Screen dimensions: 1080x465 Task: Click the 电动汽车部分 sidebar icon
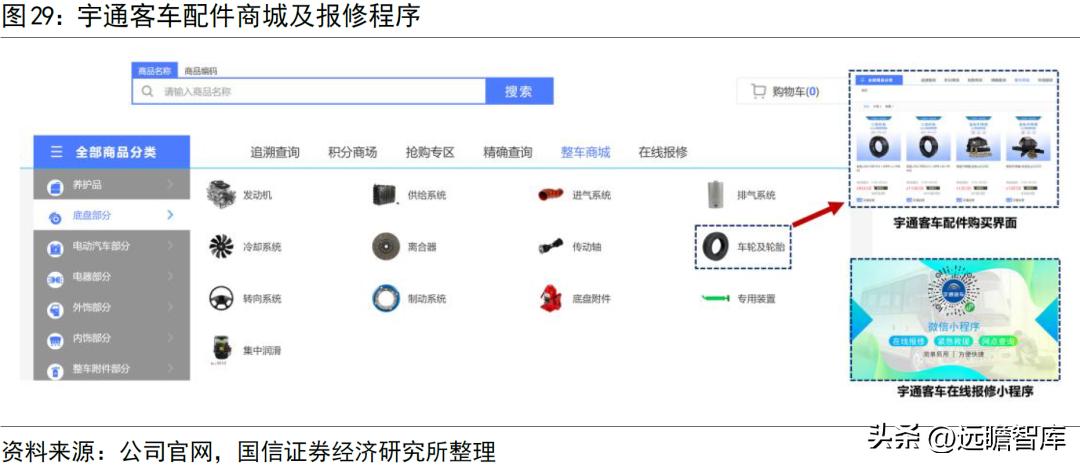tap(54, 248)
